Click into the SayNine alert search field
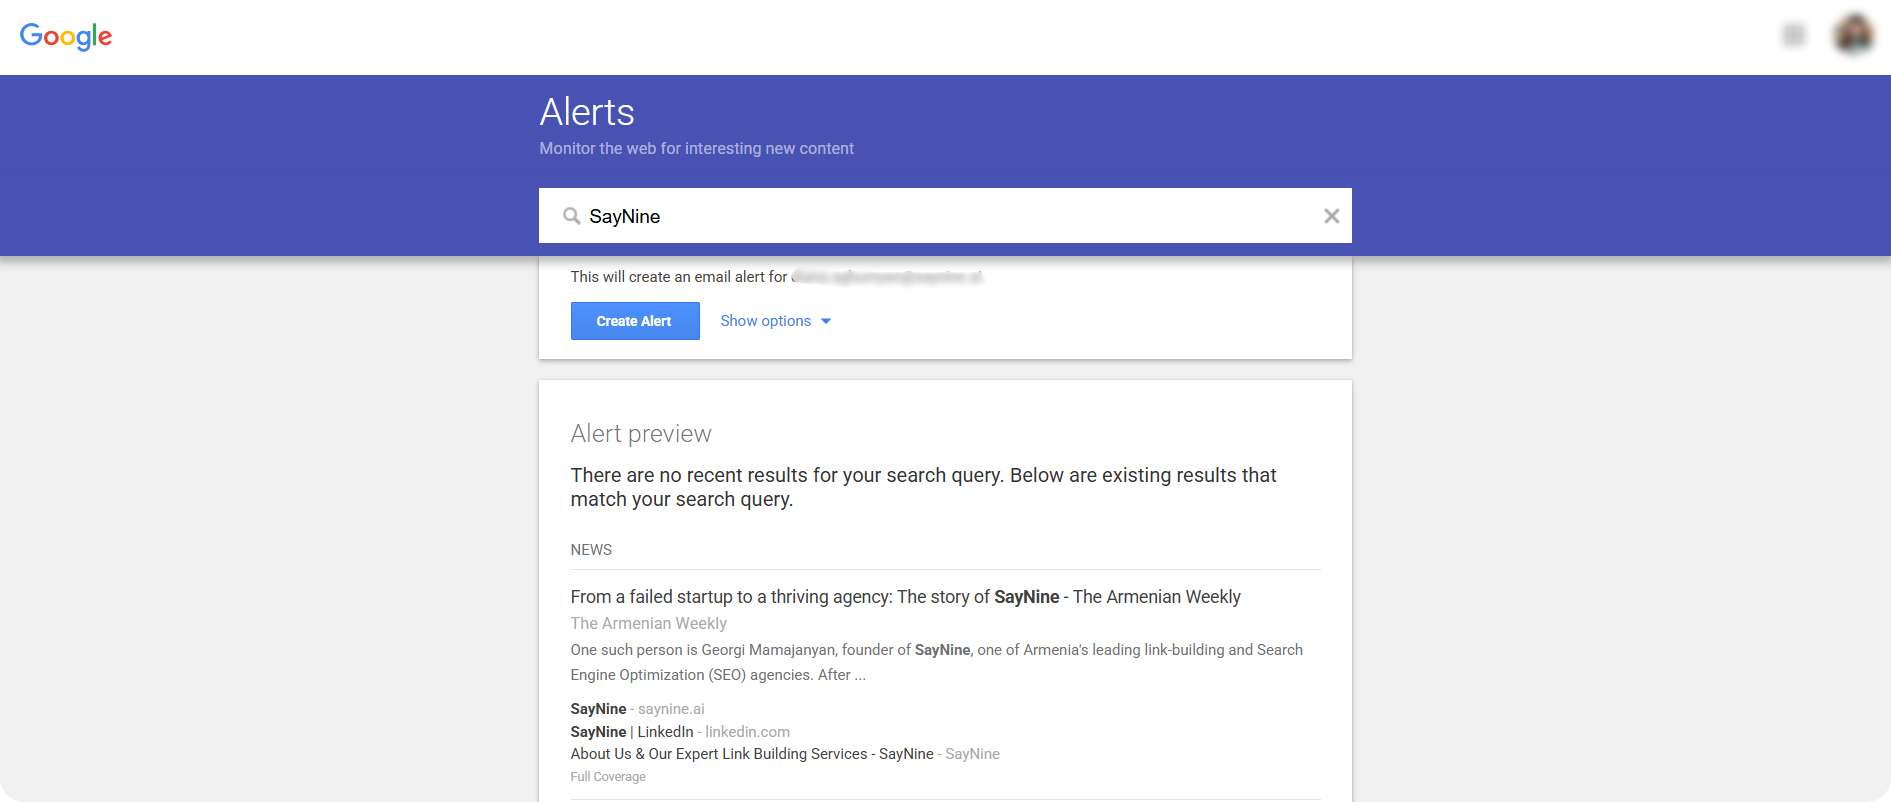This screenshot has width=1891, height=802. tap(945, 216)
